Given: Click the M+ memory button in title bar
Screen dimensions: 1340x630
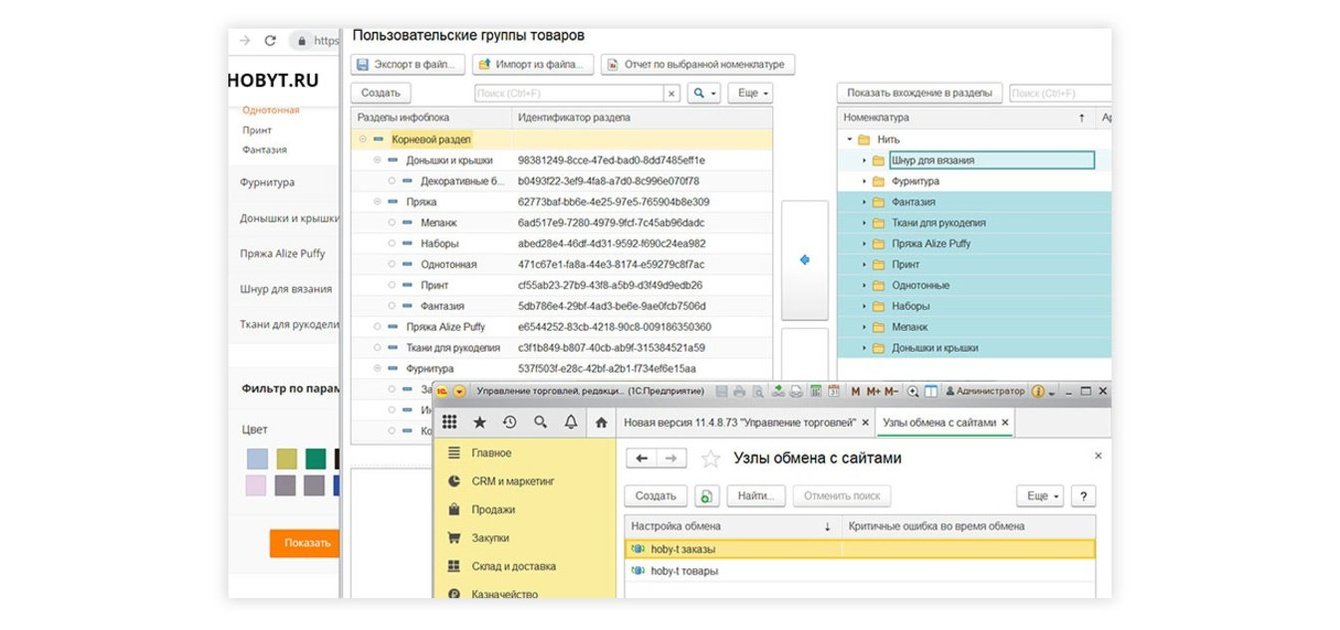Looking at the screenshot, I should (x=874, y=391).
